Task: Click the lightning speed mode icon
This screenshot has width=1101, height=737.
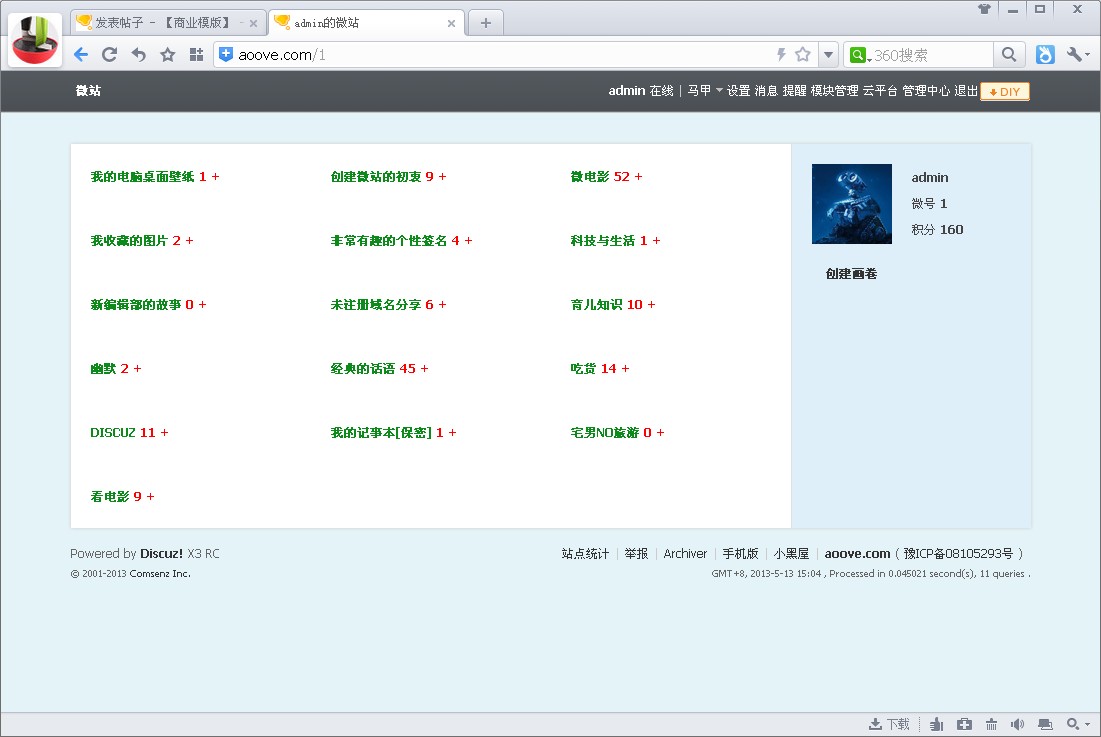Action: point(781,54)
